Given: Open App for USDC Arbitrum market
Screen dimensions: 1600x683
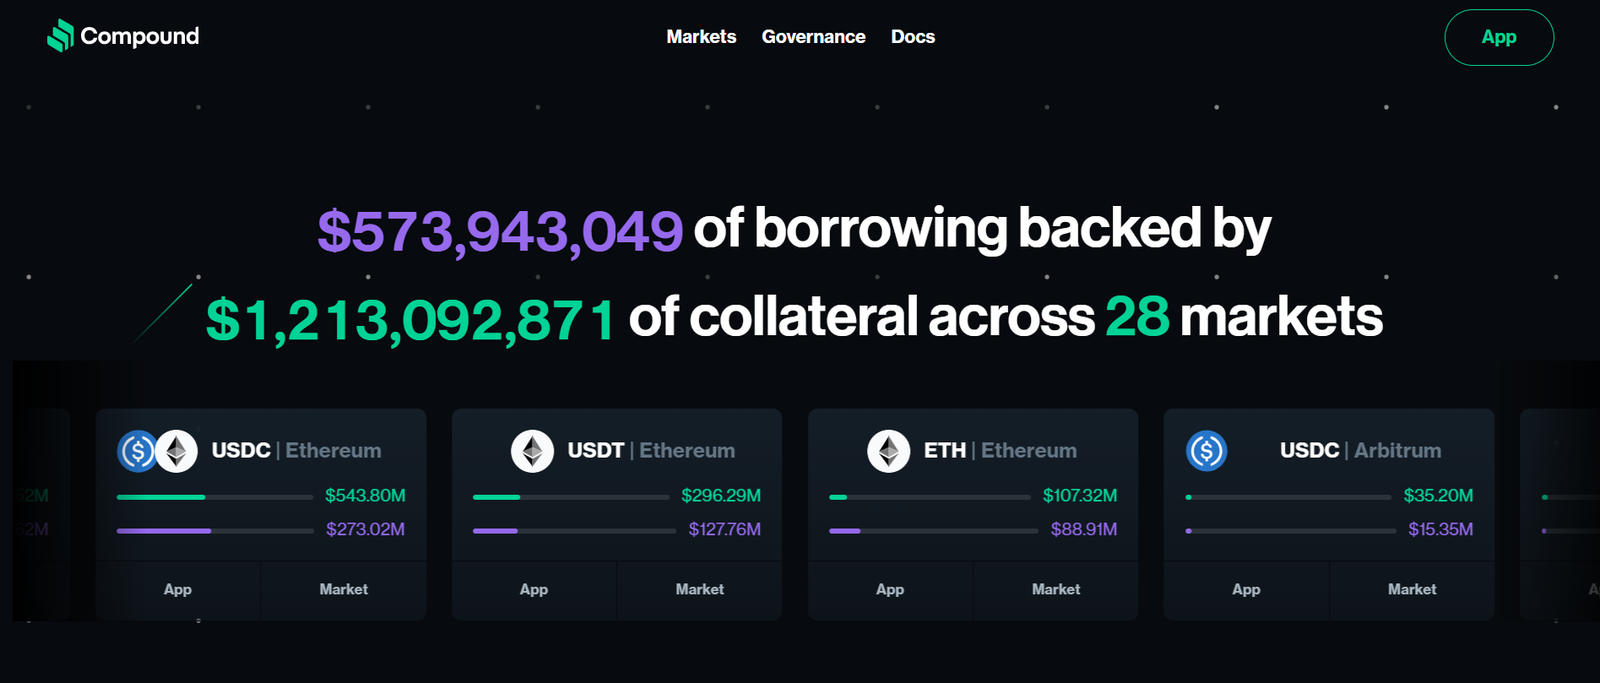Looking at the screenshot, I should (1246, 590).
